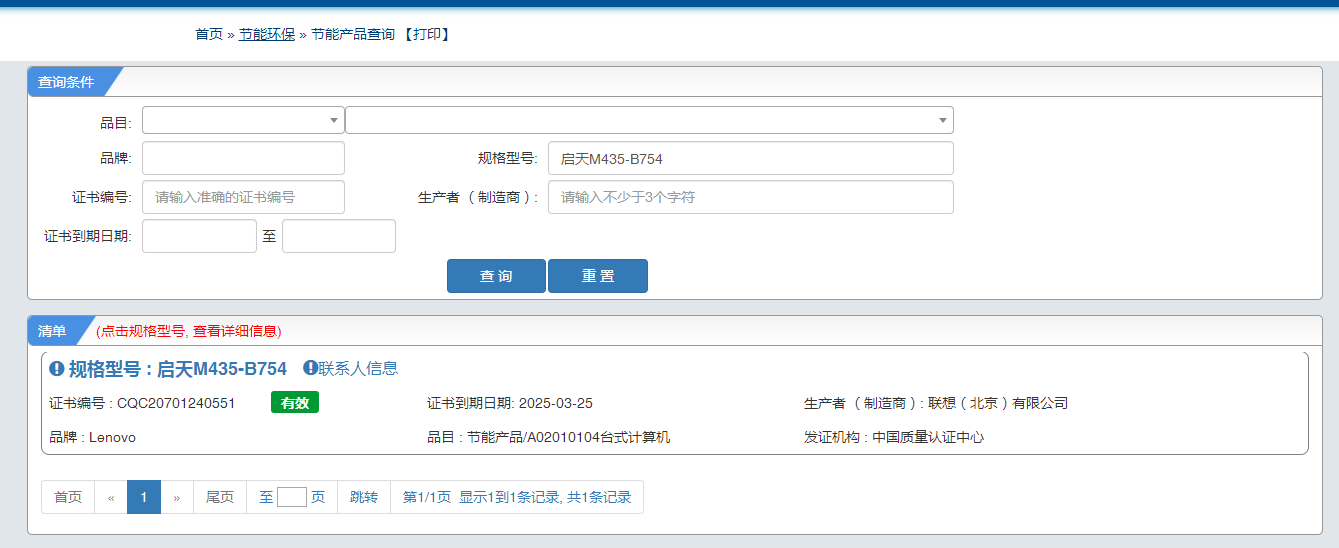Click the 生产者(制造商) input field
Viewport: 1339px width, 548px height.
tap(751, 197)
